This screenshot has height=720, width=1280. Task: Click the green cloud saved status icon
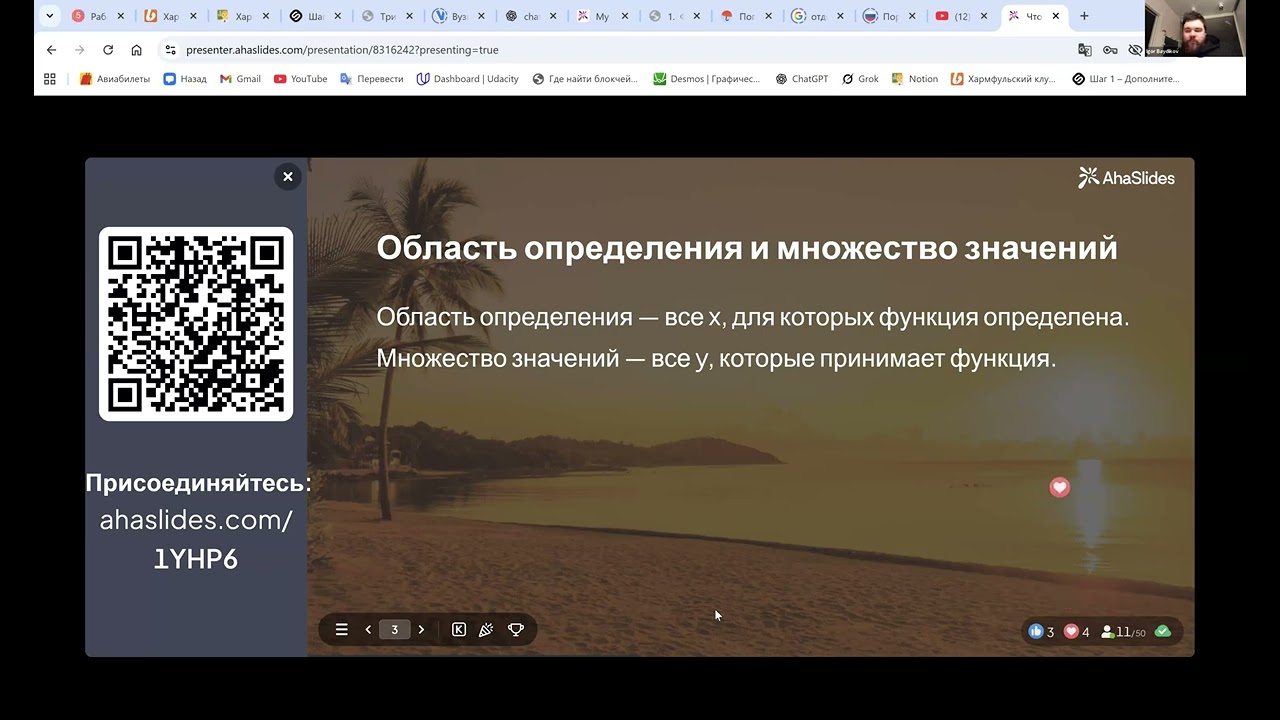pyautogui.click(x=1162, y=631)
